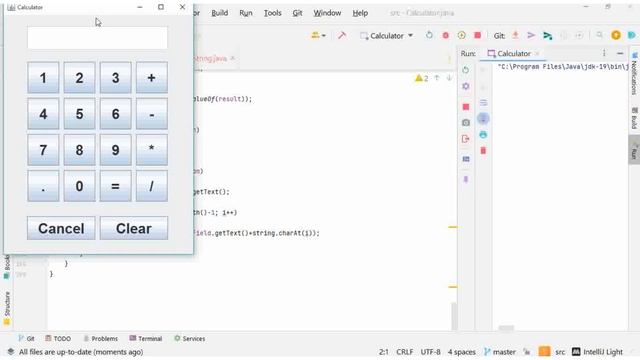Go to next highlighted error down arrow
Image resolution: width=640 pixels, height=360 pixels.
pyautogui.click(x=449, y=78)
